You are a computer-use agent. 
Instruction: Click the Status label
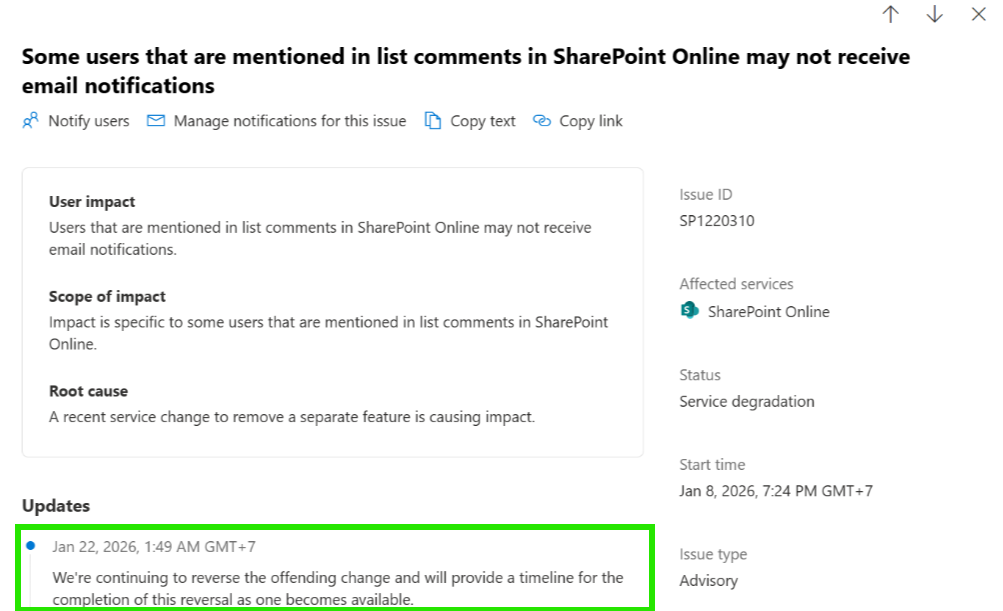tap(700, 375)
